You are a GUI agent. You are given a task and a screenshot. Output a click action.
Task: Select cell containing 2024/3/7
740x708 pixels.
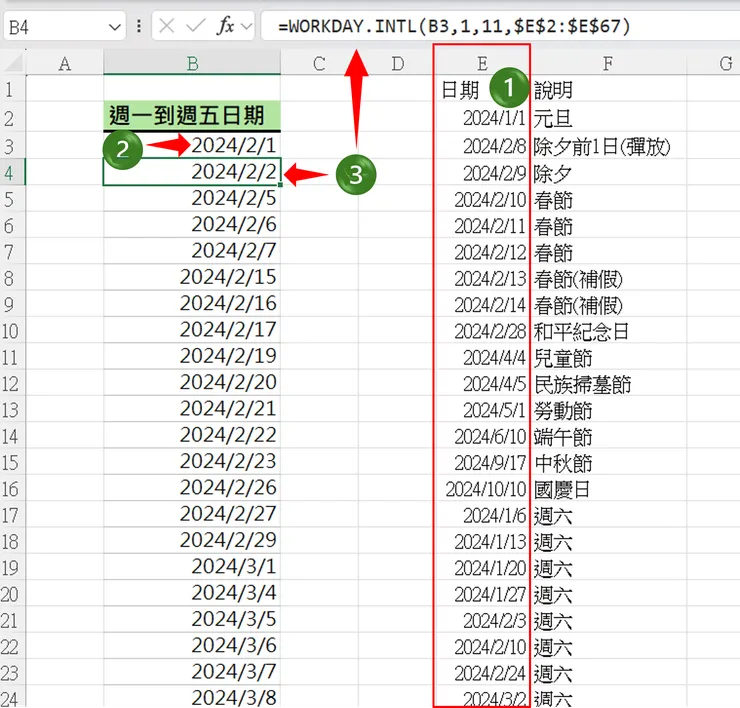pos(192,672)
